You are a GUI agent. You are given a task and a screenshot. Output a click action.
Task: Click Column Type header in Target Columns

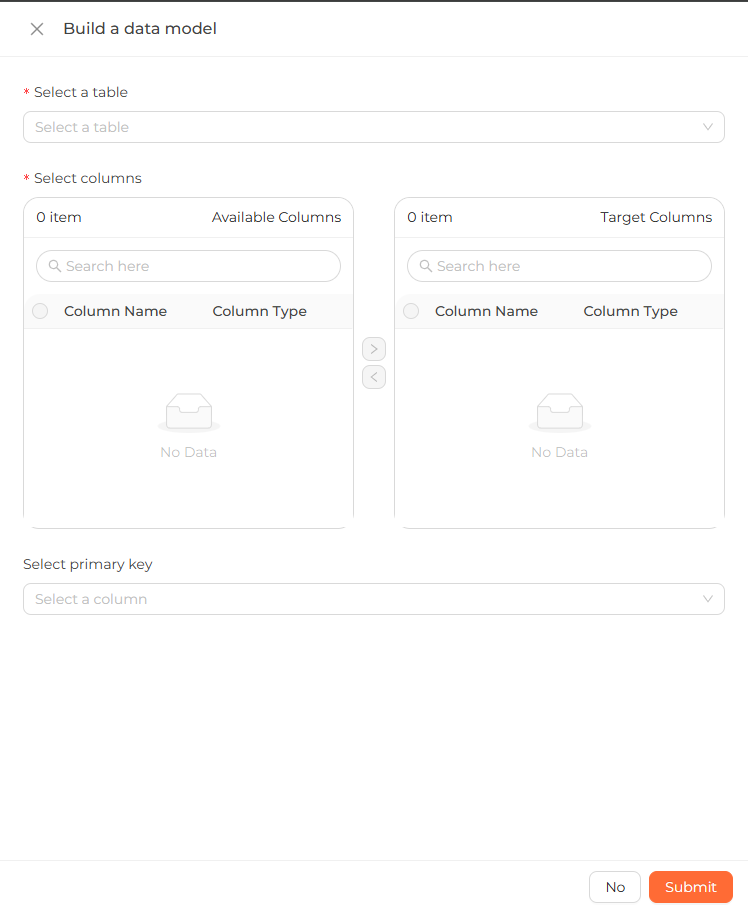(630, 312)
